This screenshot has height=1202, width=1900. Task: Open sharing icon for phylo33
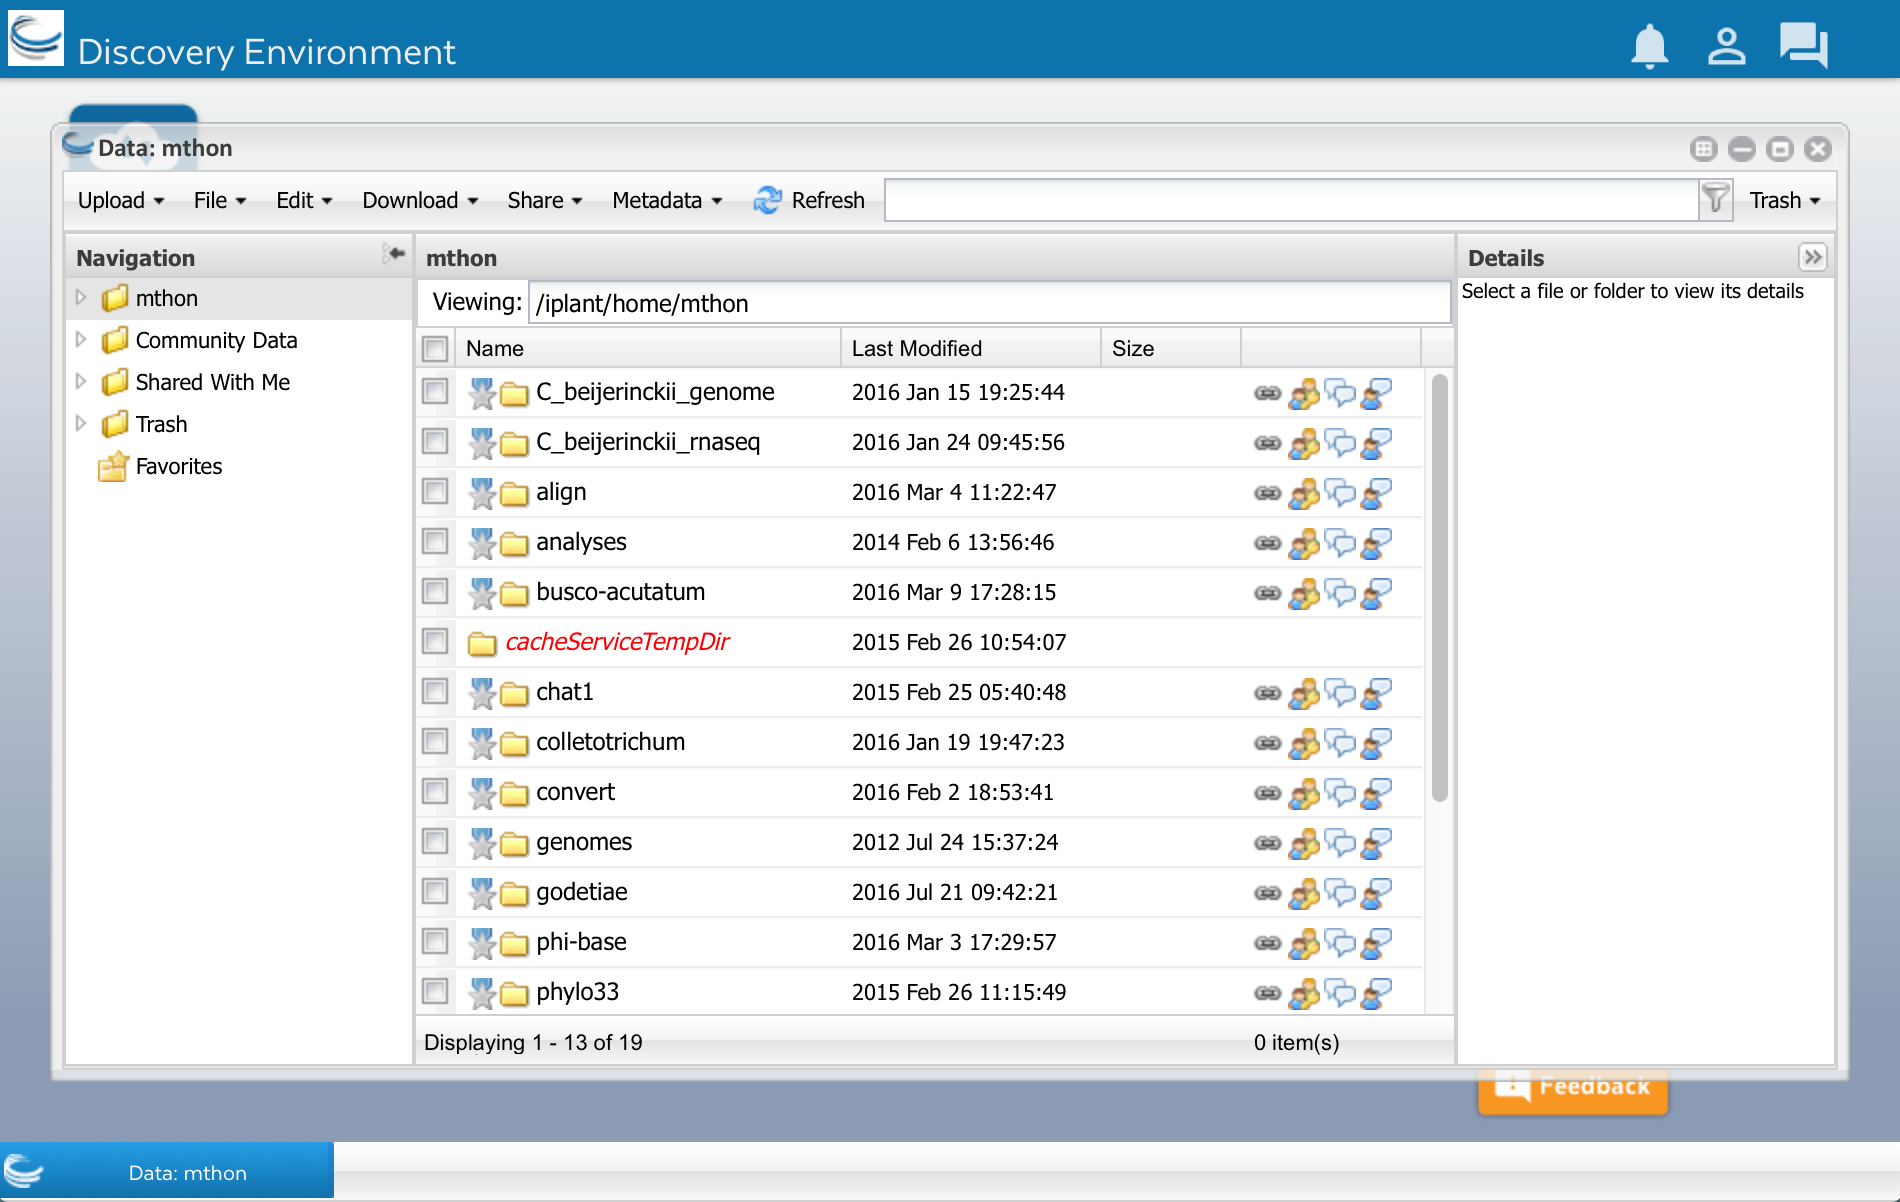(x=1303, y=993)
